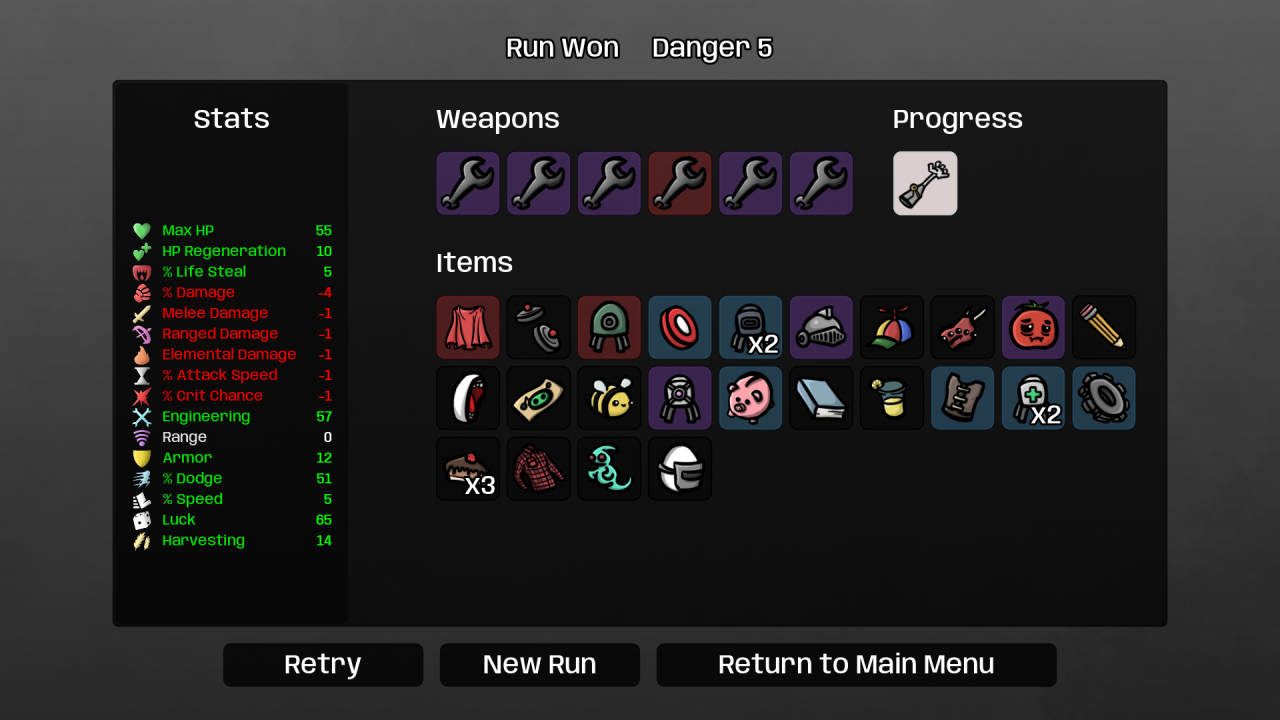This screenshot has width=1280, height=720.
Task: Click the Luck stat entry
Action: point(232,520)
